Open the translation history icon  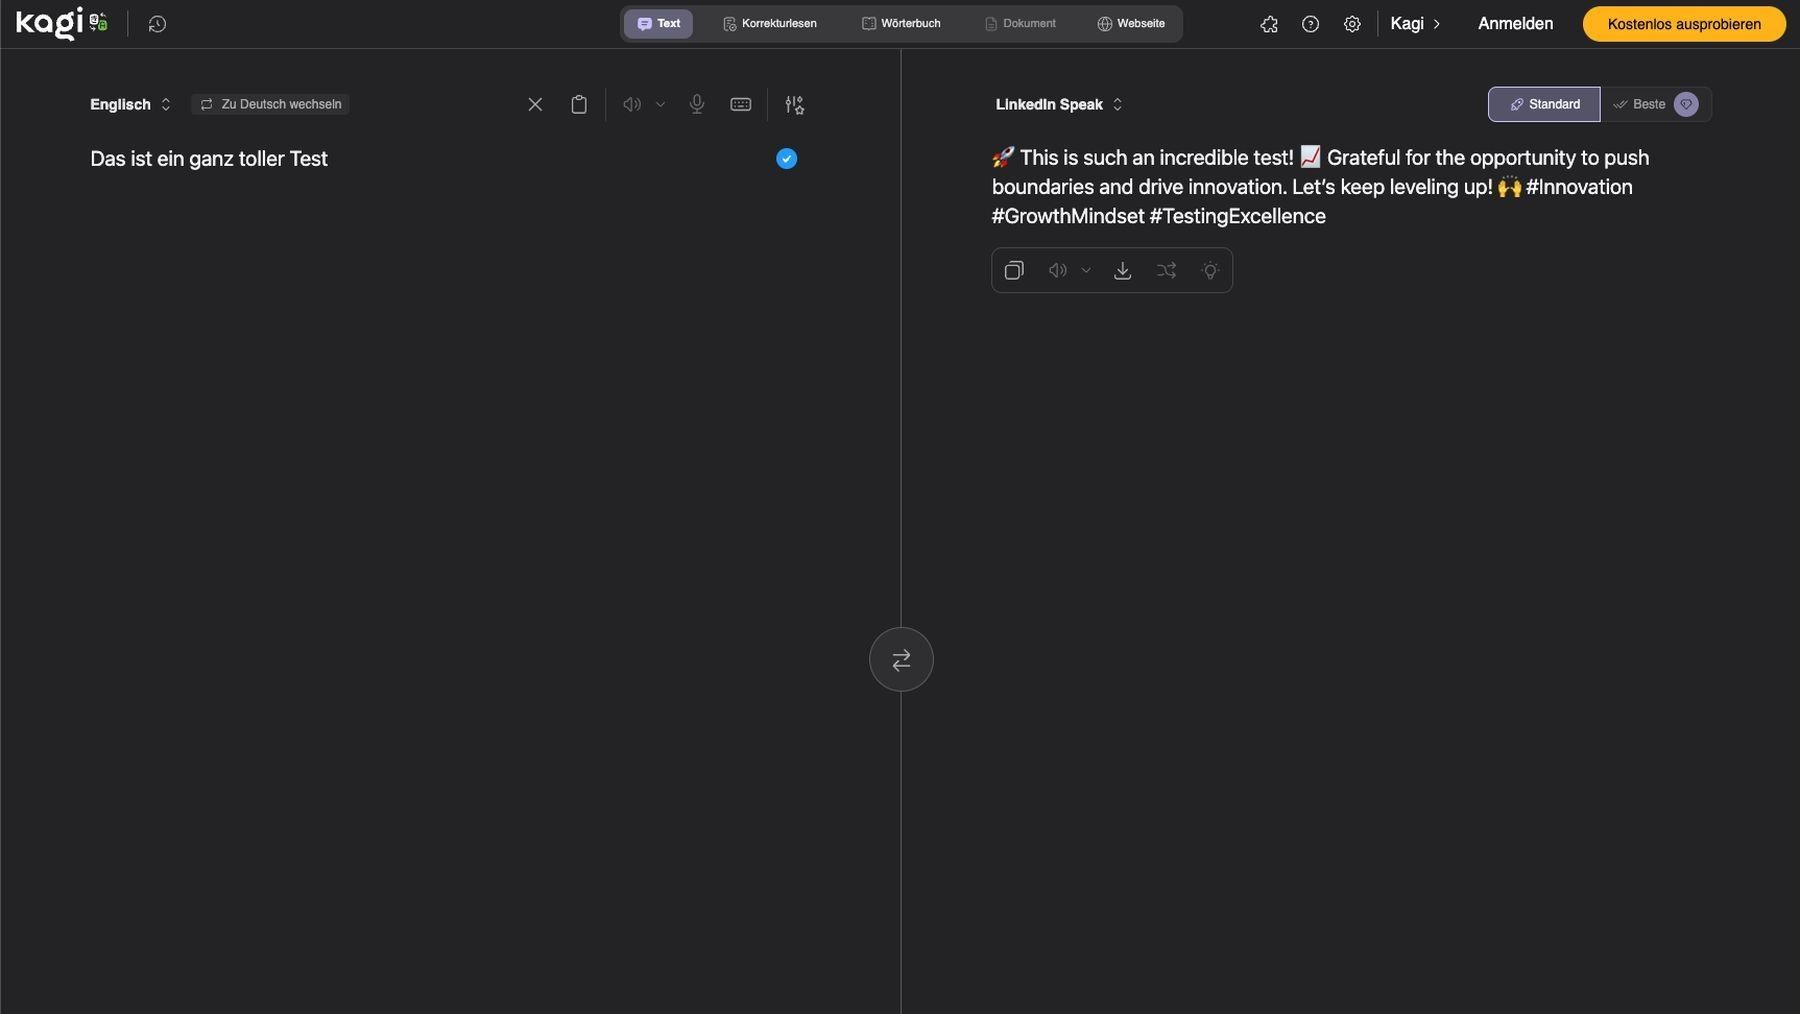click(x=157, y=24)
